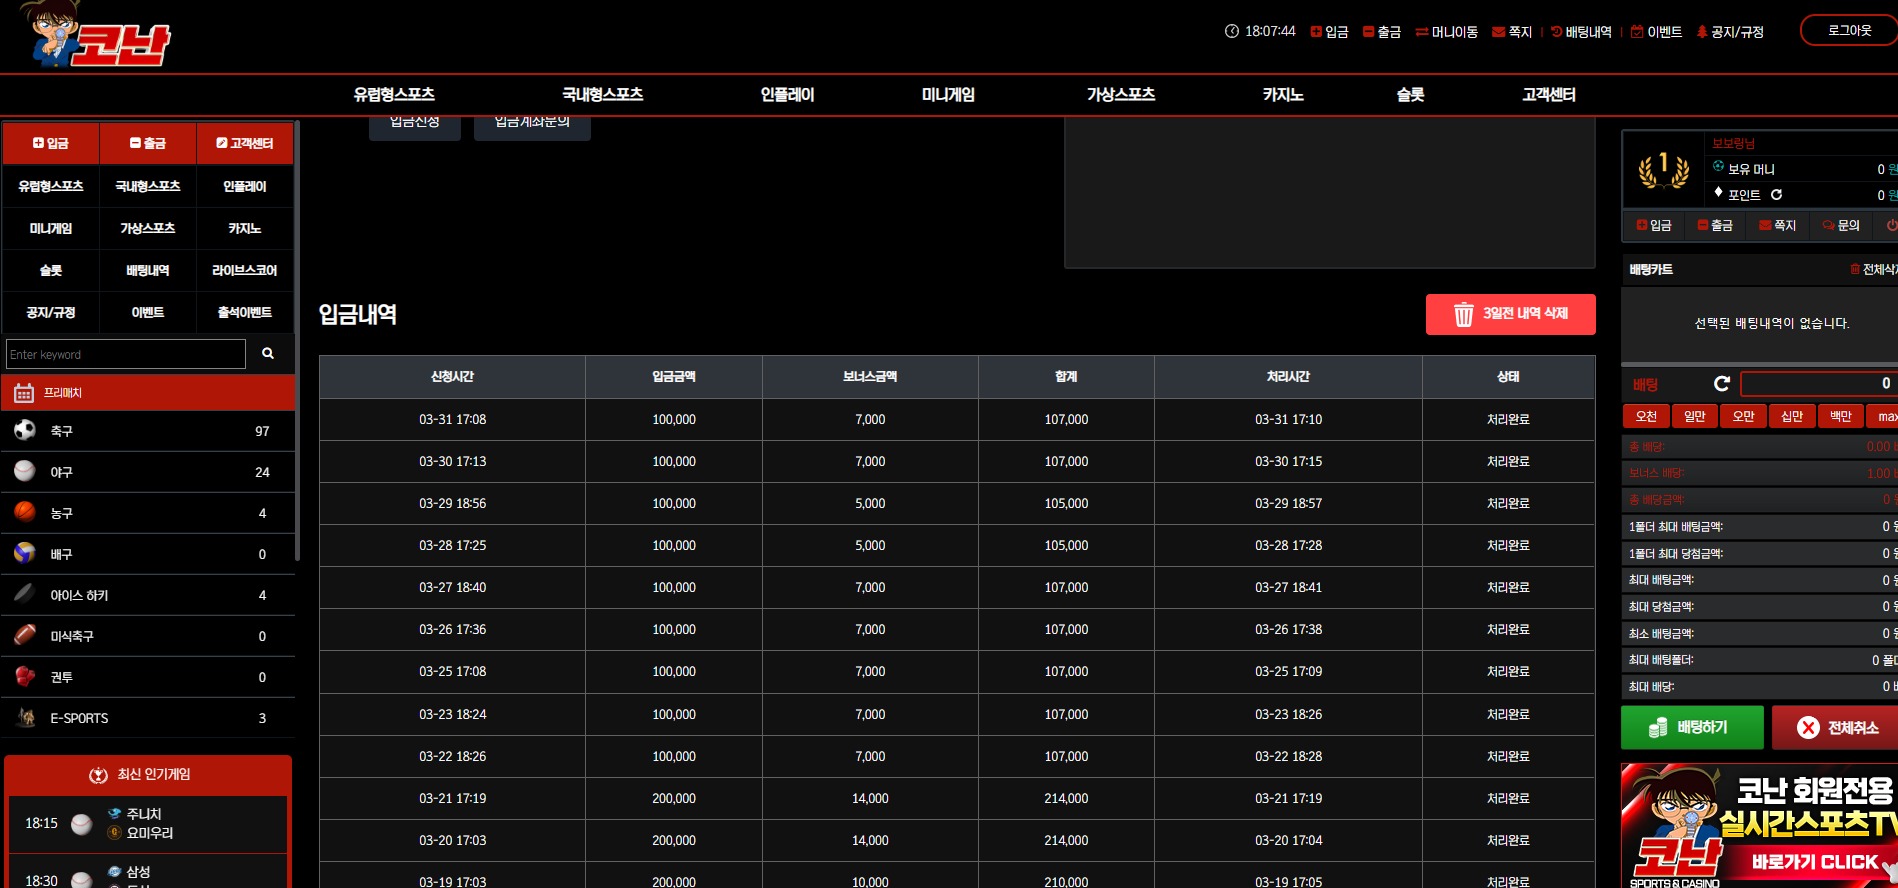
Task: Add 오만 amount to bet
Action: (x=1744, y=416)
